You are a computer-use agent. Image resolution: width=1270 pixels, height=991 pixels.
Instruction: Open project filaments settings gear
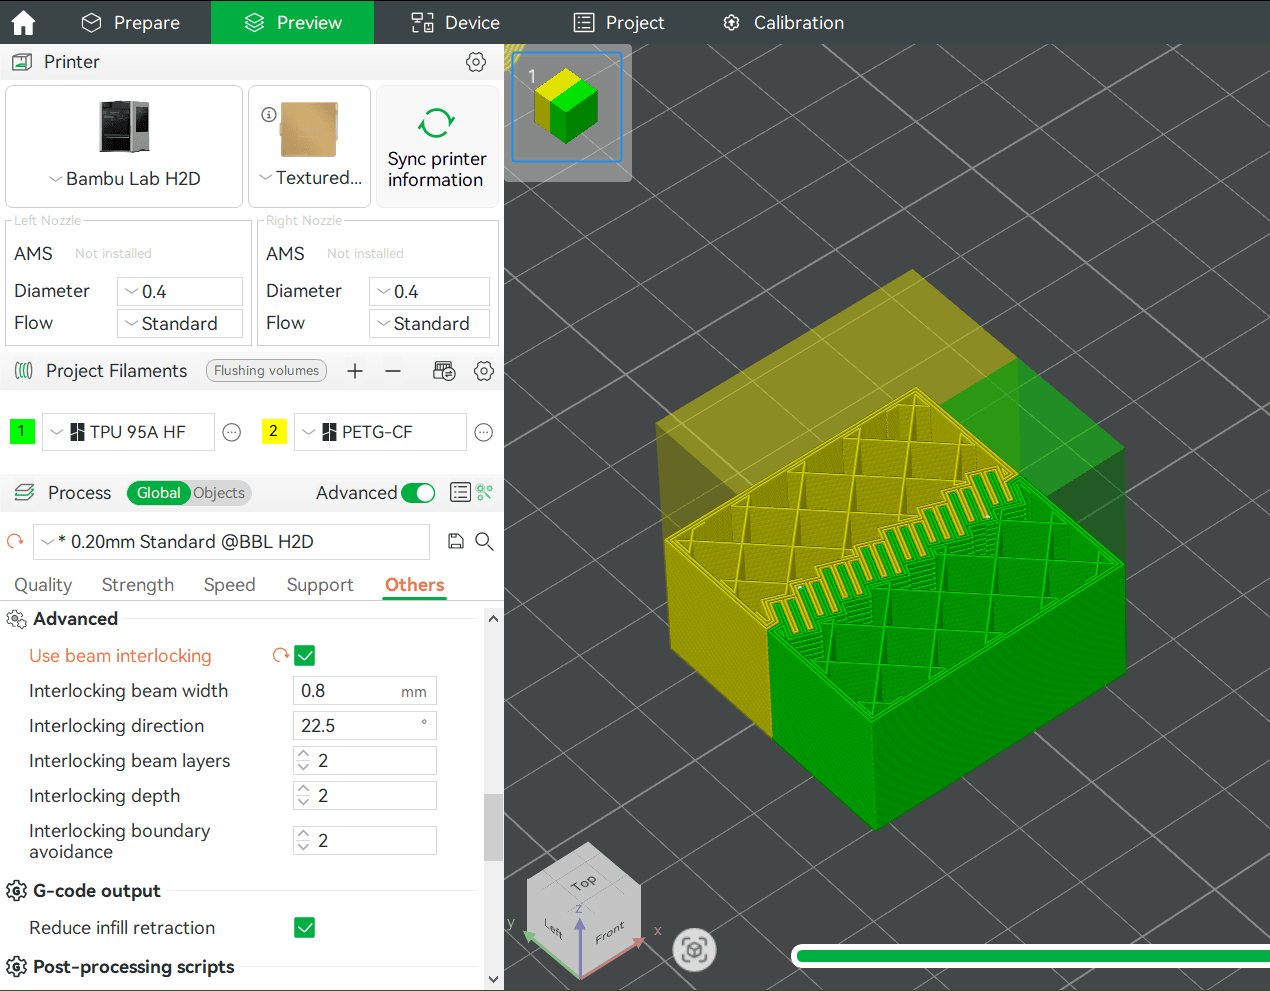tap(484, 371)
